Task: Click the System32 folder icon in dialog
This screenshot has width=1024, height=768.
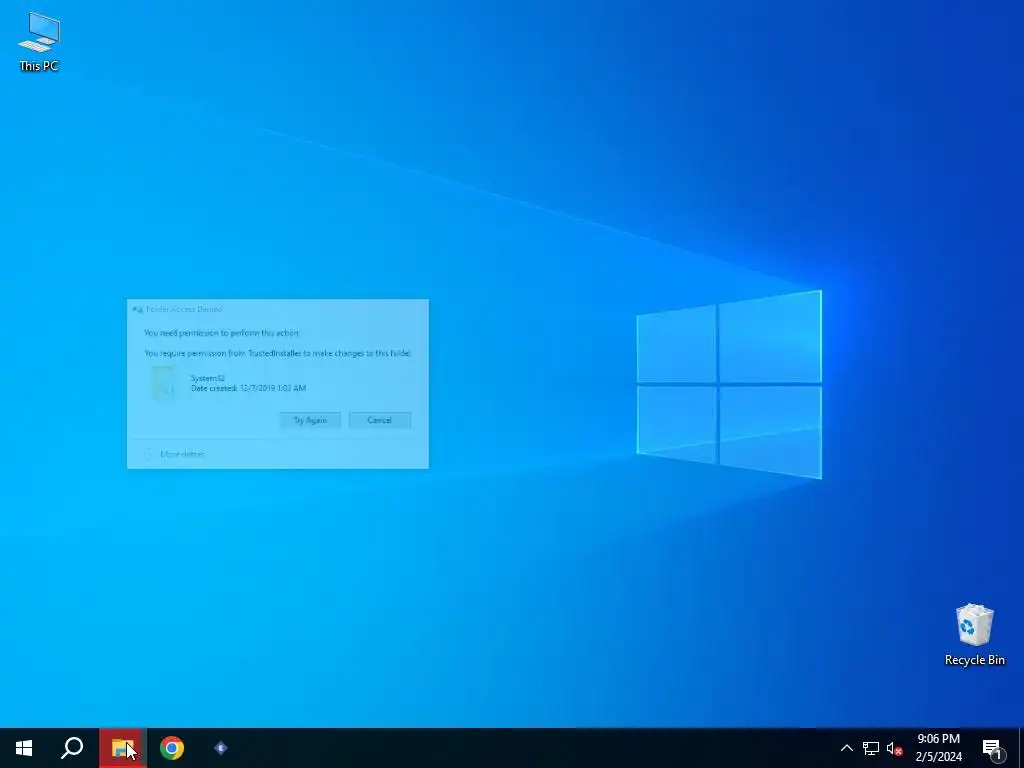Action: click(165, 383)
